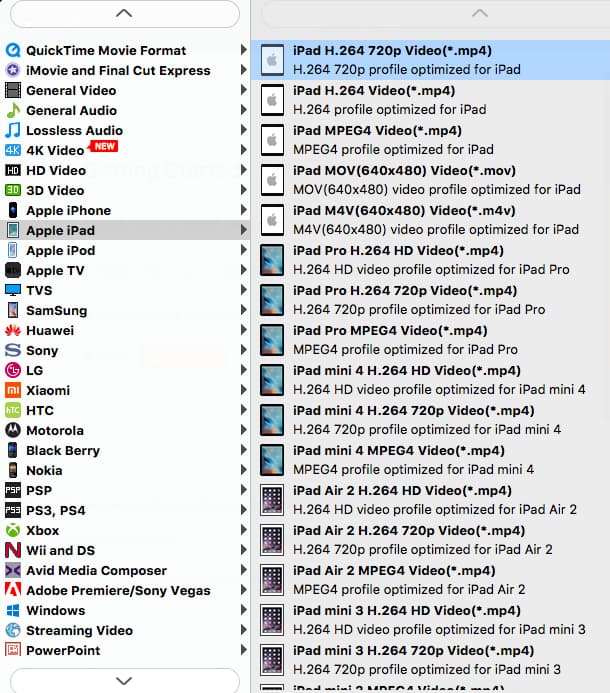Click the PSP icon
The height and width of the screenshot is (693, 610).
click(x=13, y=490)
